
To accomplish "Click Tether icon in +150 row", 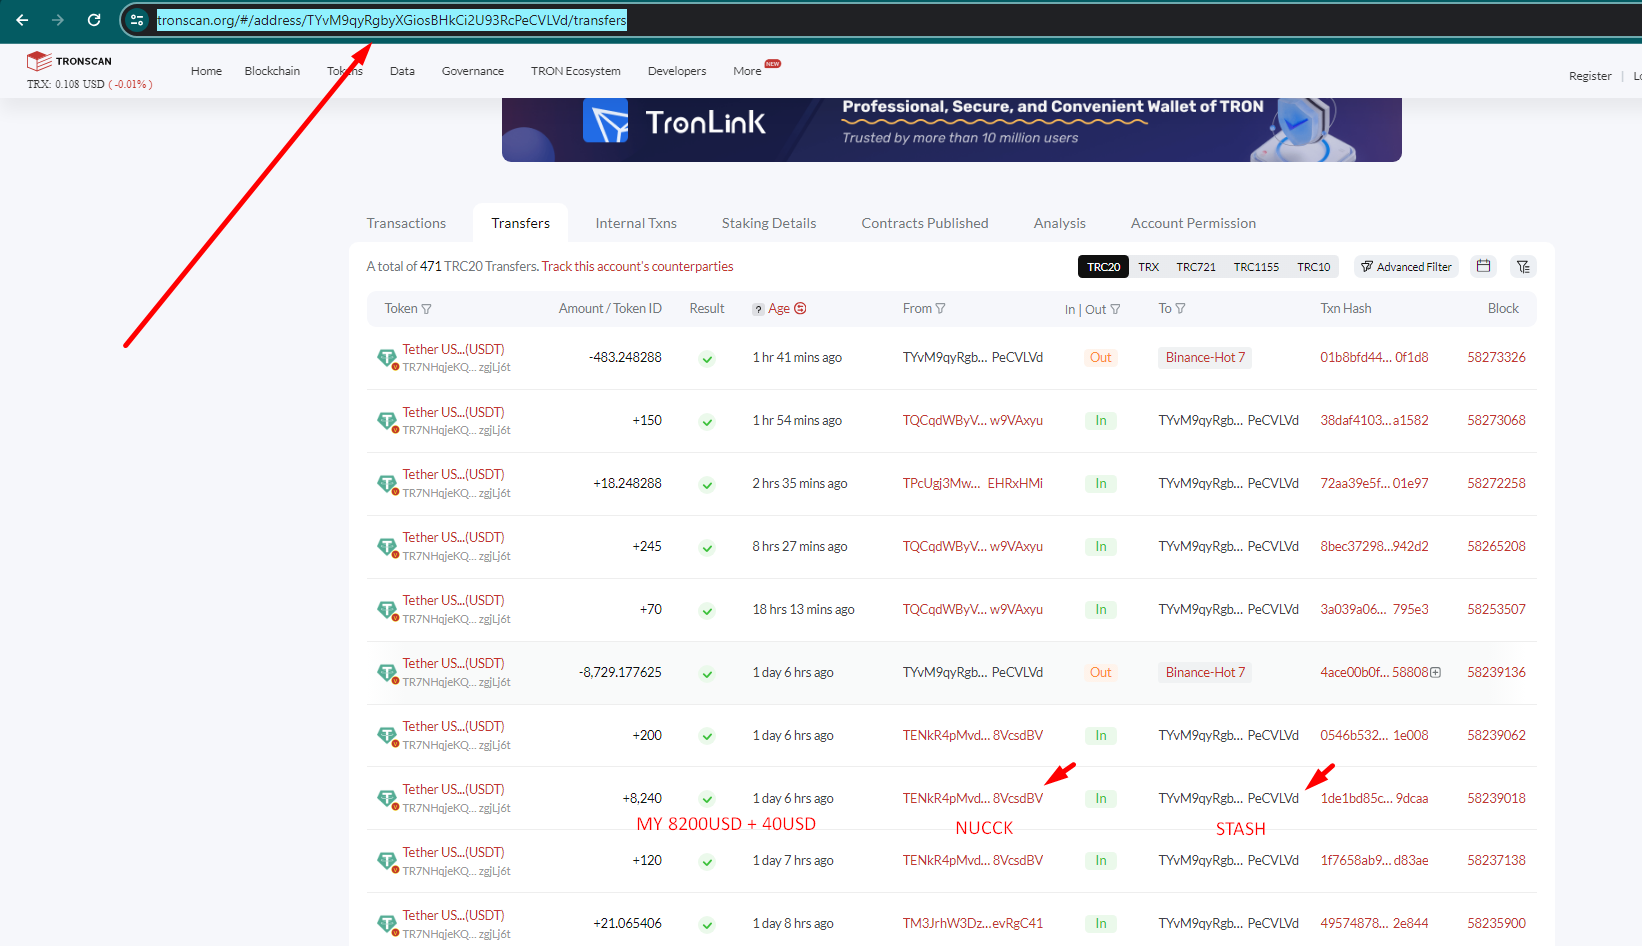I will tap(387, 421).
